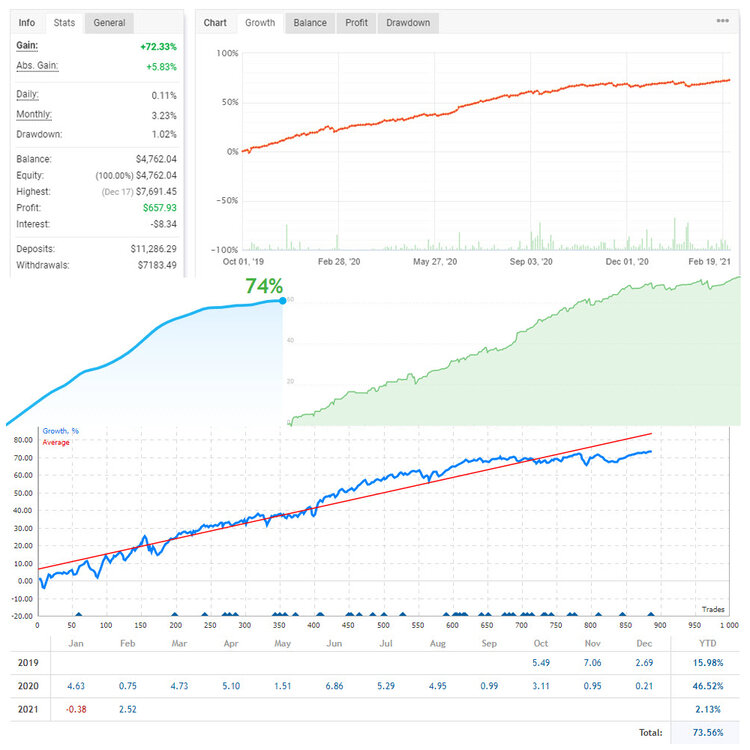The width and height of the screenshot is (750, 750).
Task: Click the Sep 03, '20 axis date
Action: coord(531,262)
